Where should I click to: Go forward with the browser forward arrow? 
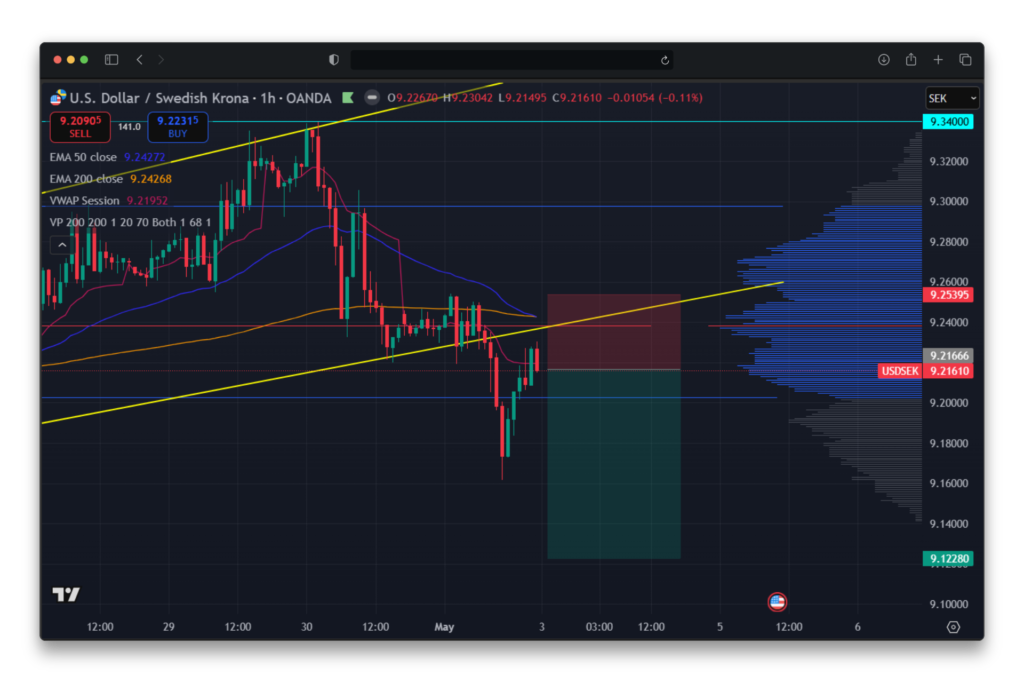coord(161,59)
